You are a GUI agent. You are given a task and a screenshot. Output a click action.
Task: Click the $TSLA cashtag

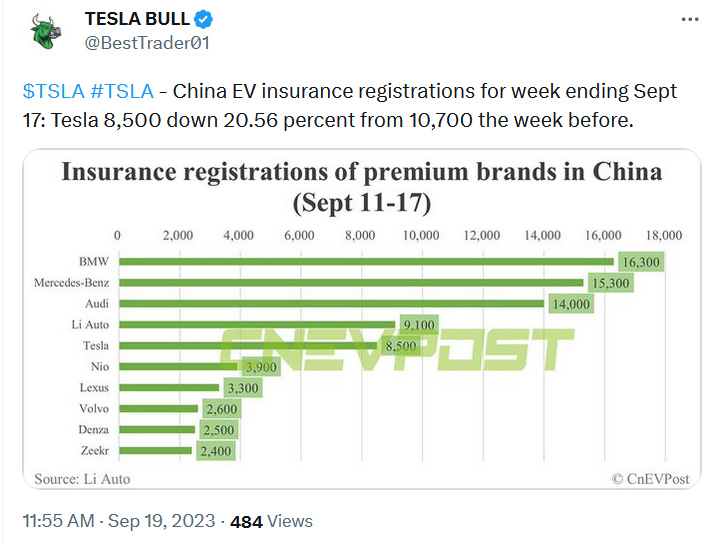coord(53,91)
